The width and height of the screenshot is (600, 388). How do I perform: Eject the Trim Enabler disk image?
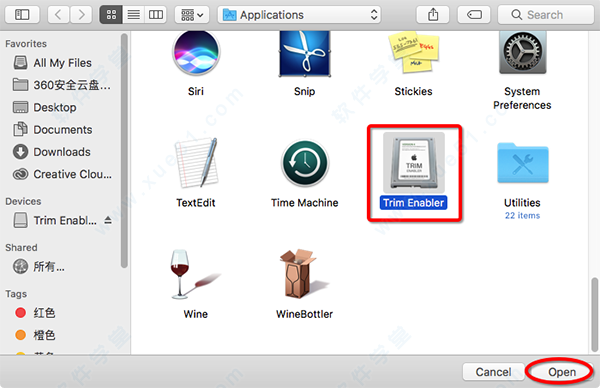click(x=108, y=220)
